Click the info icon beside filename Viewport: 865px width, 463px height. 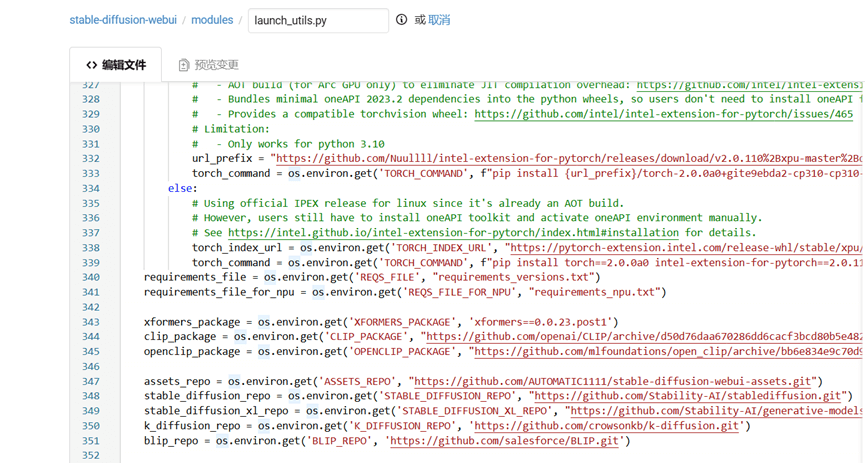[402, 20]
